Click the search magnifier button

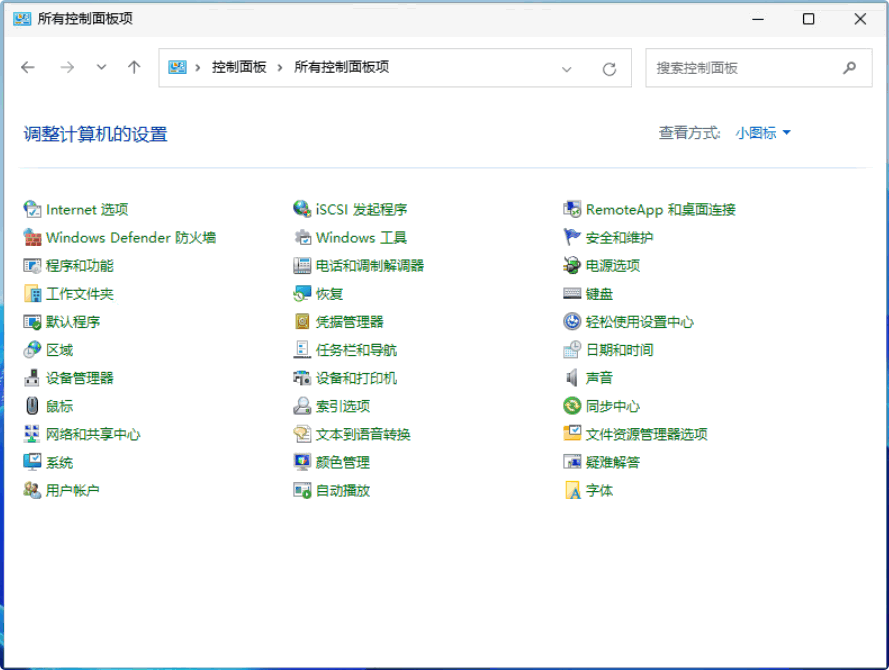tap(849, 68)
